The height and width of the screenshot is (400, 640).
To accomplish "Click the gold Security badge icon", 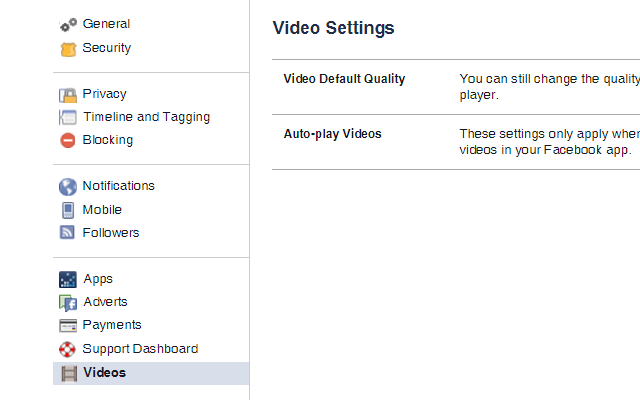I will pyautogui.click(x=68, y=48).
